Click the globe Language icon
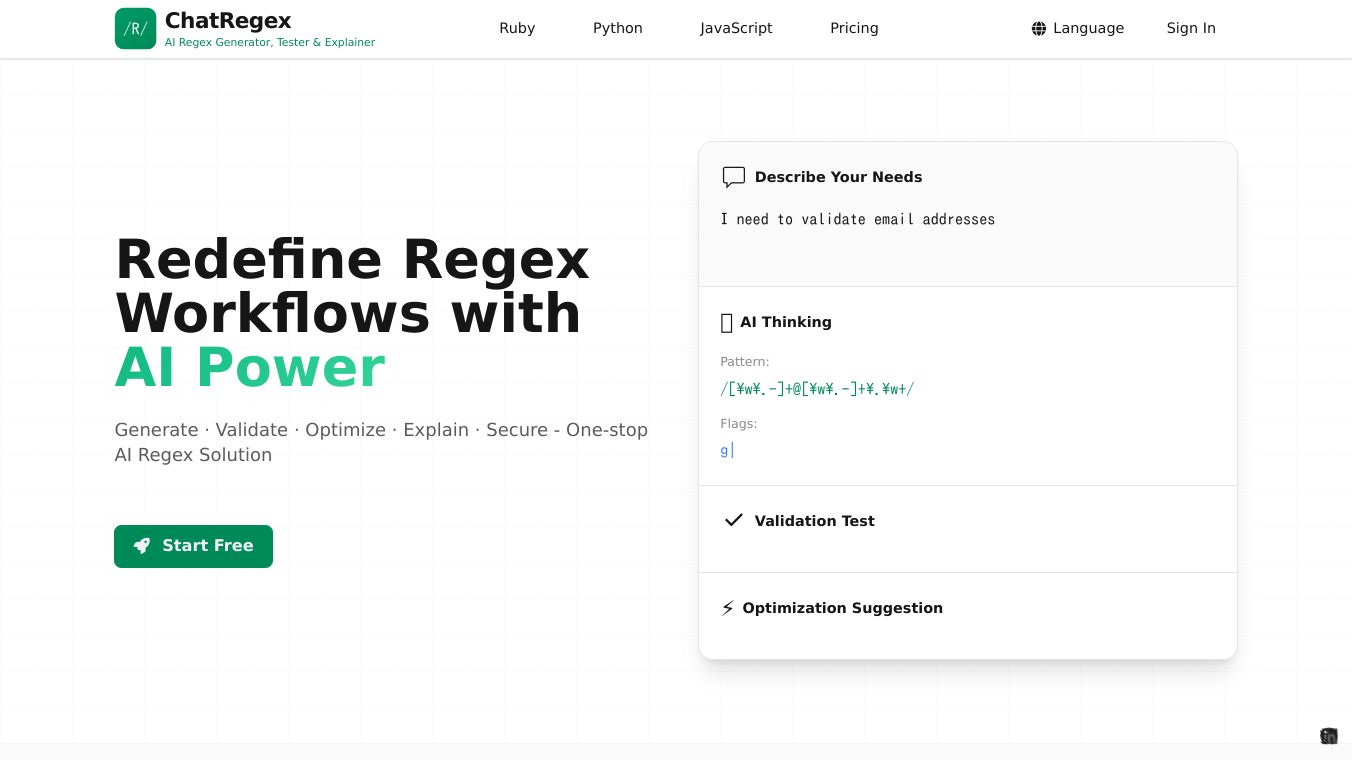 pyautogui.click(x=1039, y=28)
